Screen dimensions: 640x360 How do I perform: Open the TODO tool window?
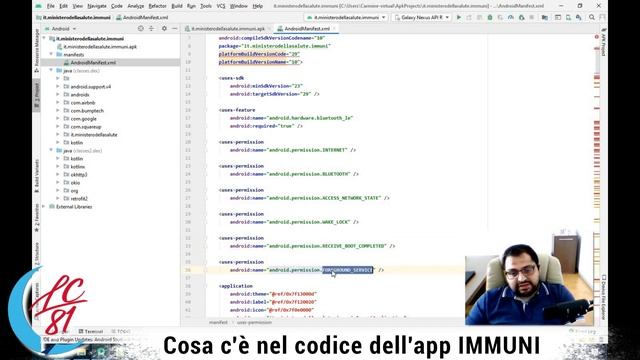tap(121, 331)
